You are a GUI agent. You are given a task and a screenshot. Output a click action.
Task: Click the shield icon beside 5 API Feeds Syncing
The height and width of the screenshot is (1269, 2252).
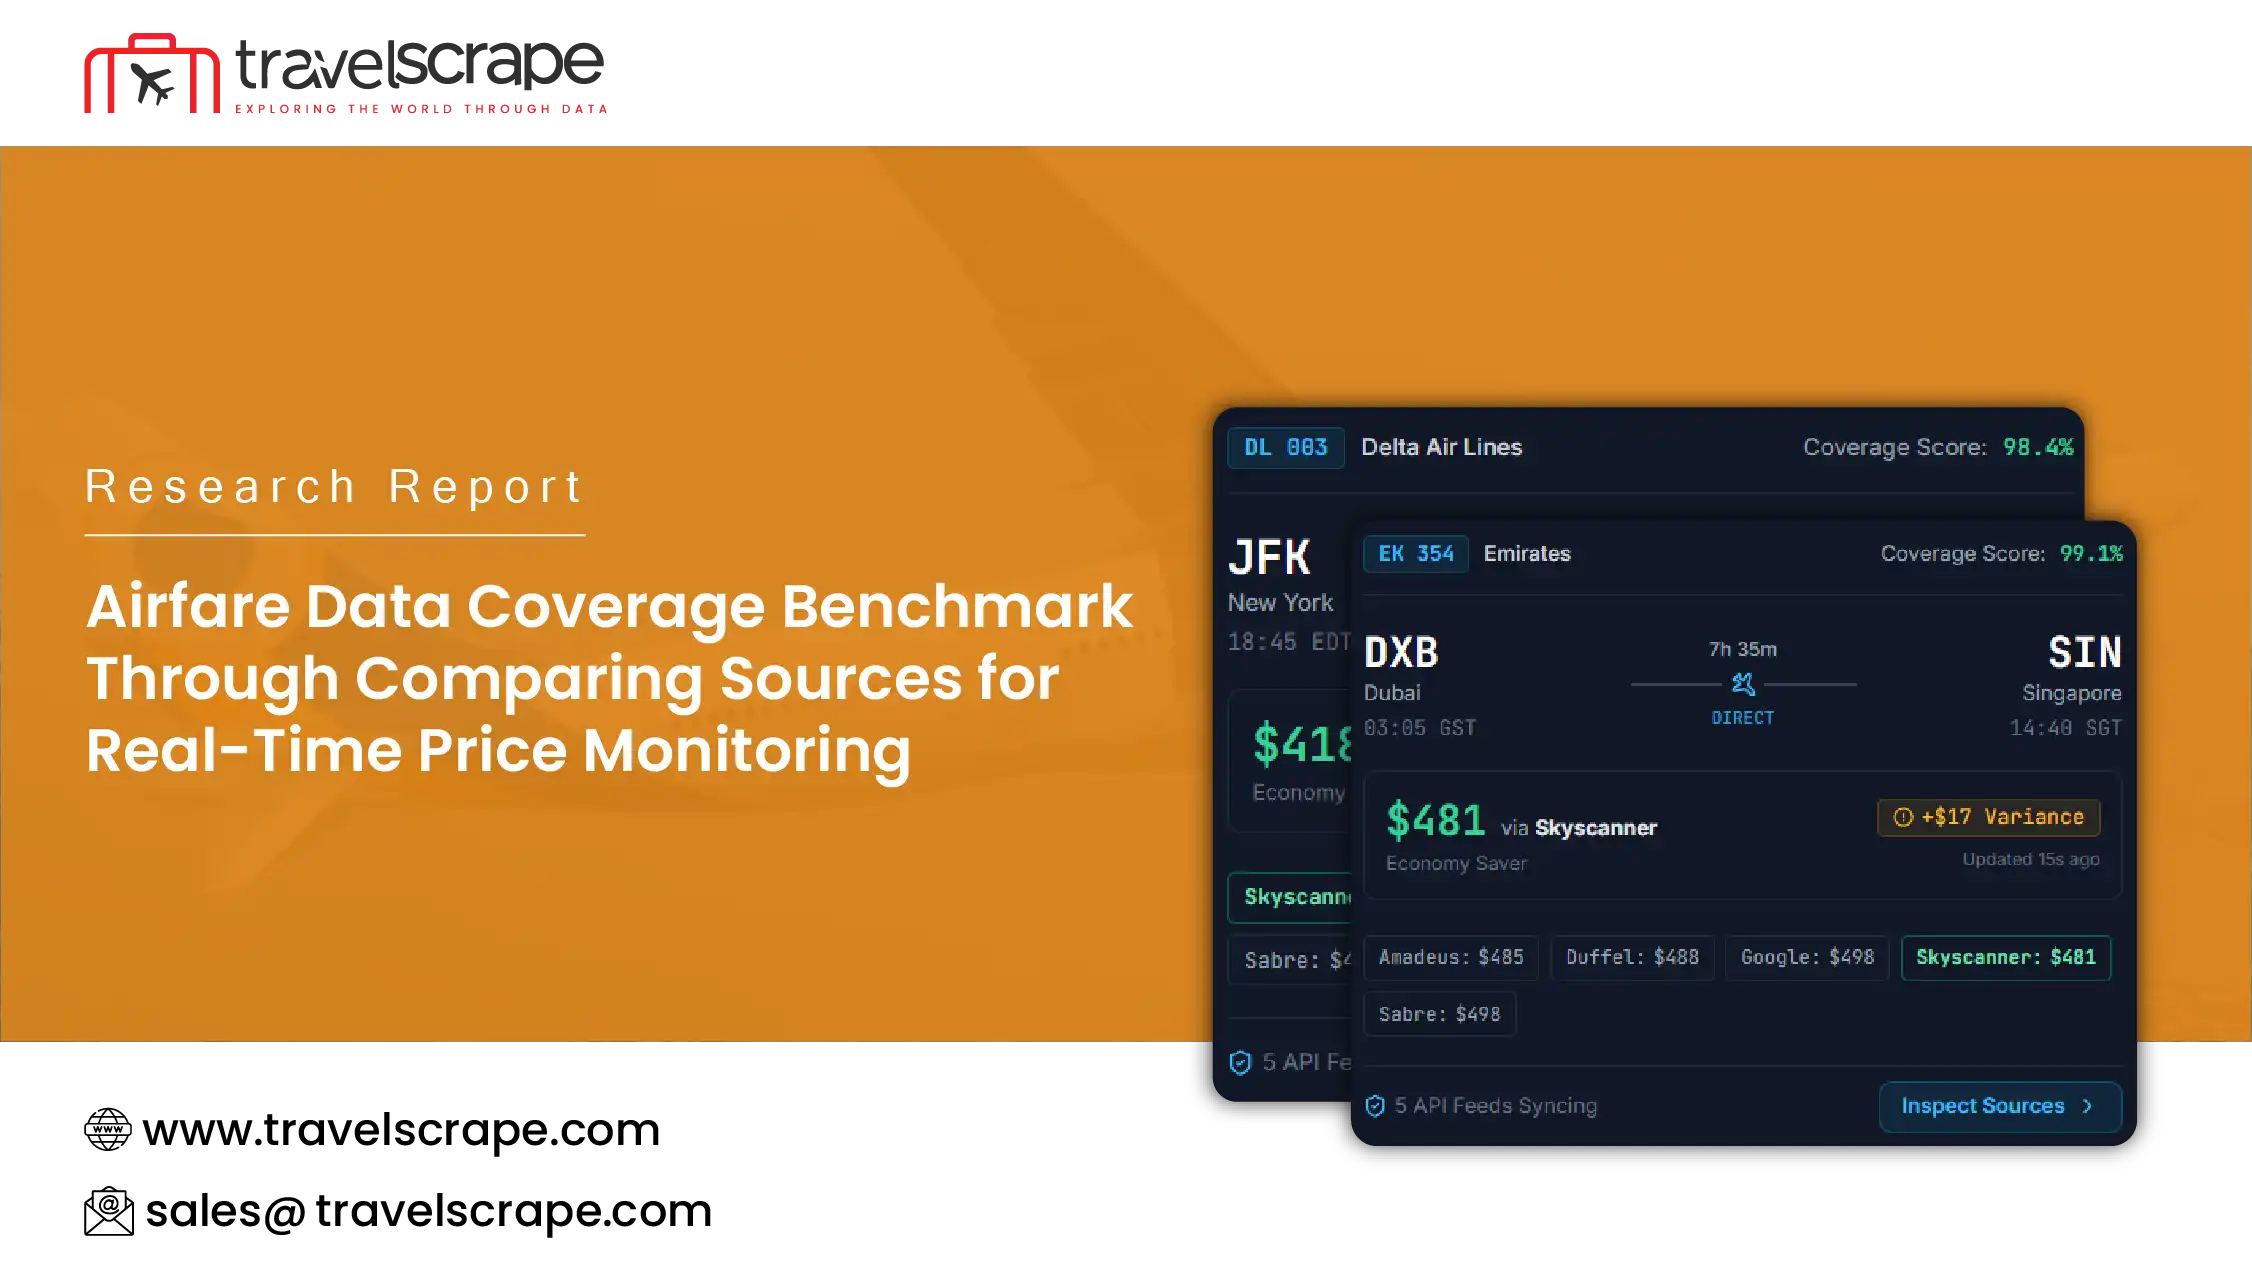coord(1375,1106)
